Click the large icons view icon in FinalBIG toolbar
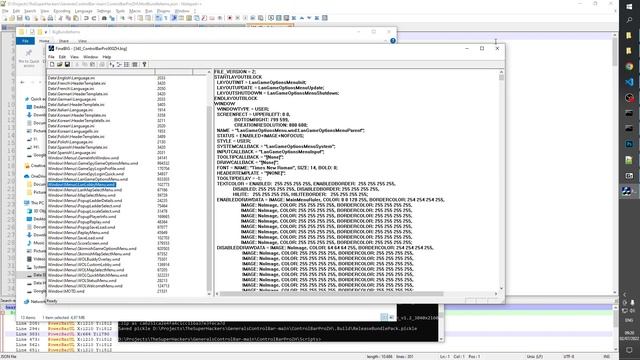Viewport: 640px width, 360px height. (x=111, y=64)
